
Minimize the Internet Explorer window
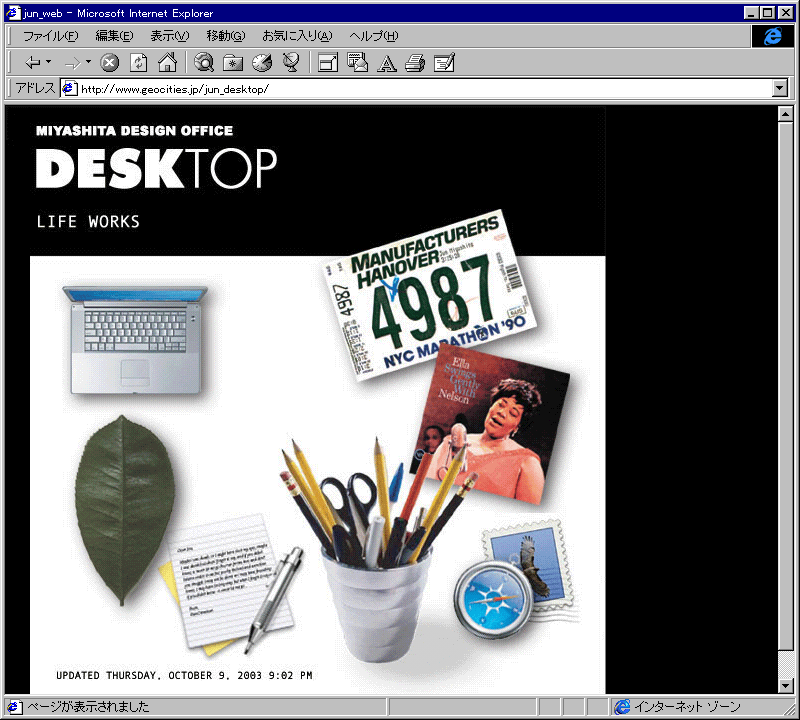point(751,13)
